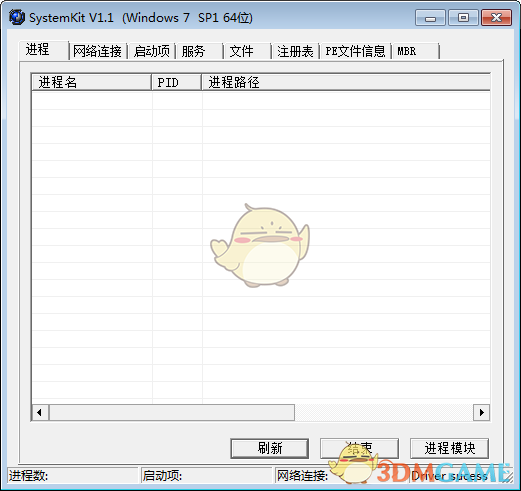Click the scroll-right arrow of horizontal scrollbar

pos(481,412)
